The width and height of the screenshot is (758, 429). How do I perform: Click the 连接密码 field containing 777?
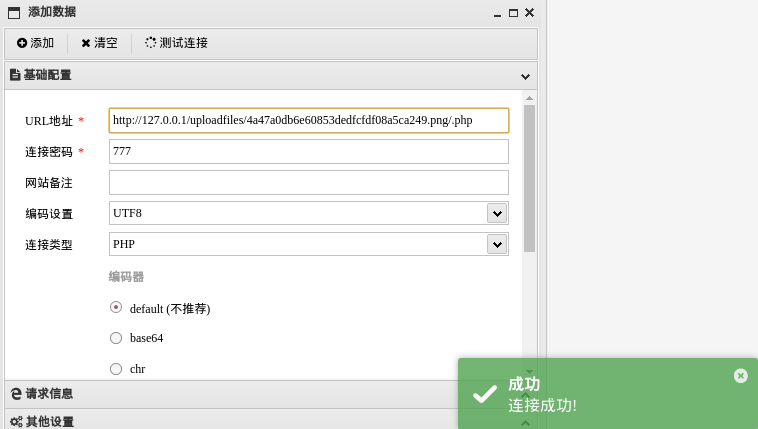pyautogui.click(x=309, y=151)
